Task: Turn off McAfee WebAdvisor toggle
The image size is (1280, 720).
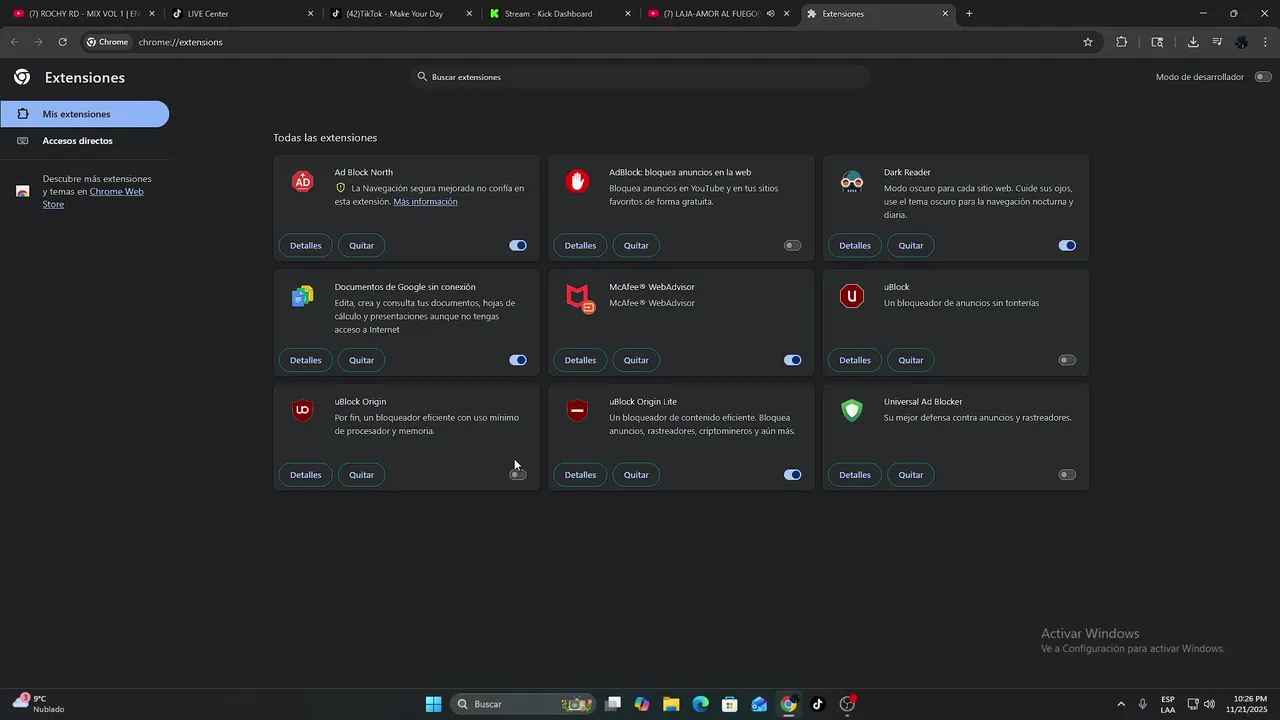Action: (x=792, y=360)
